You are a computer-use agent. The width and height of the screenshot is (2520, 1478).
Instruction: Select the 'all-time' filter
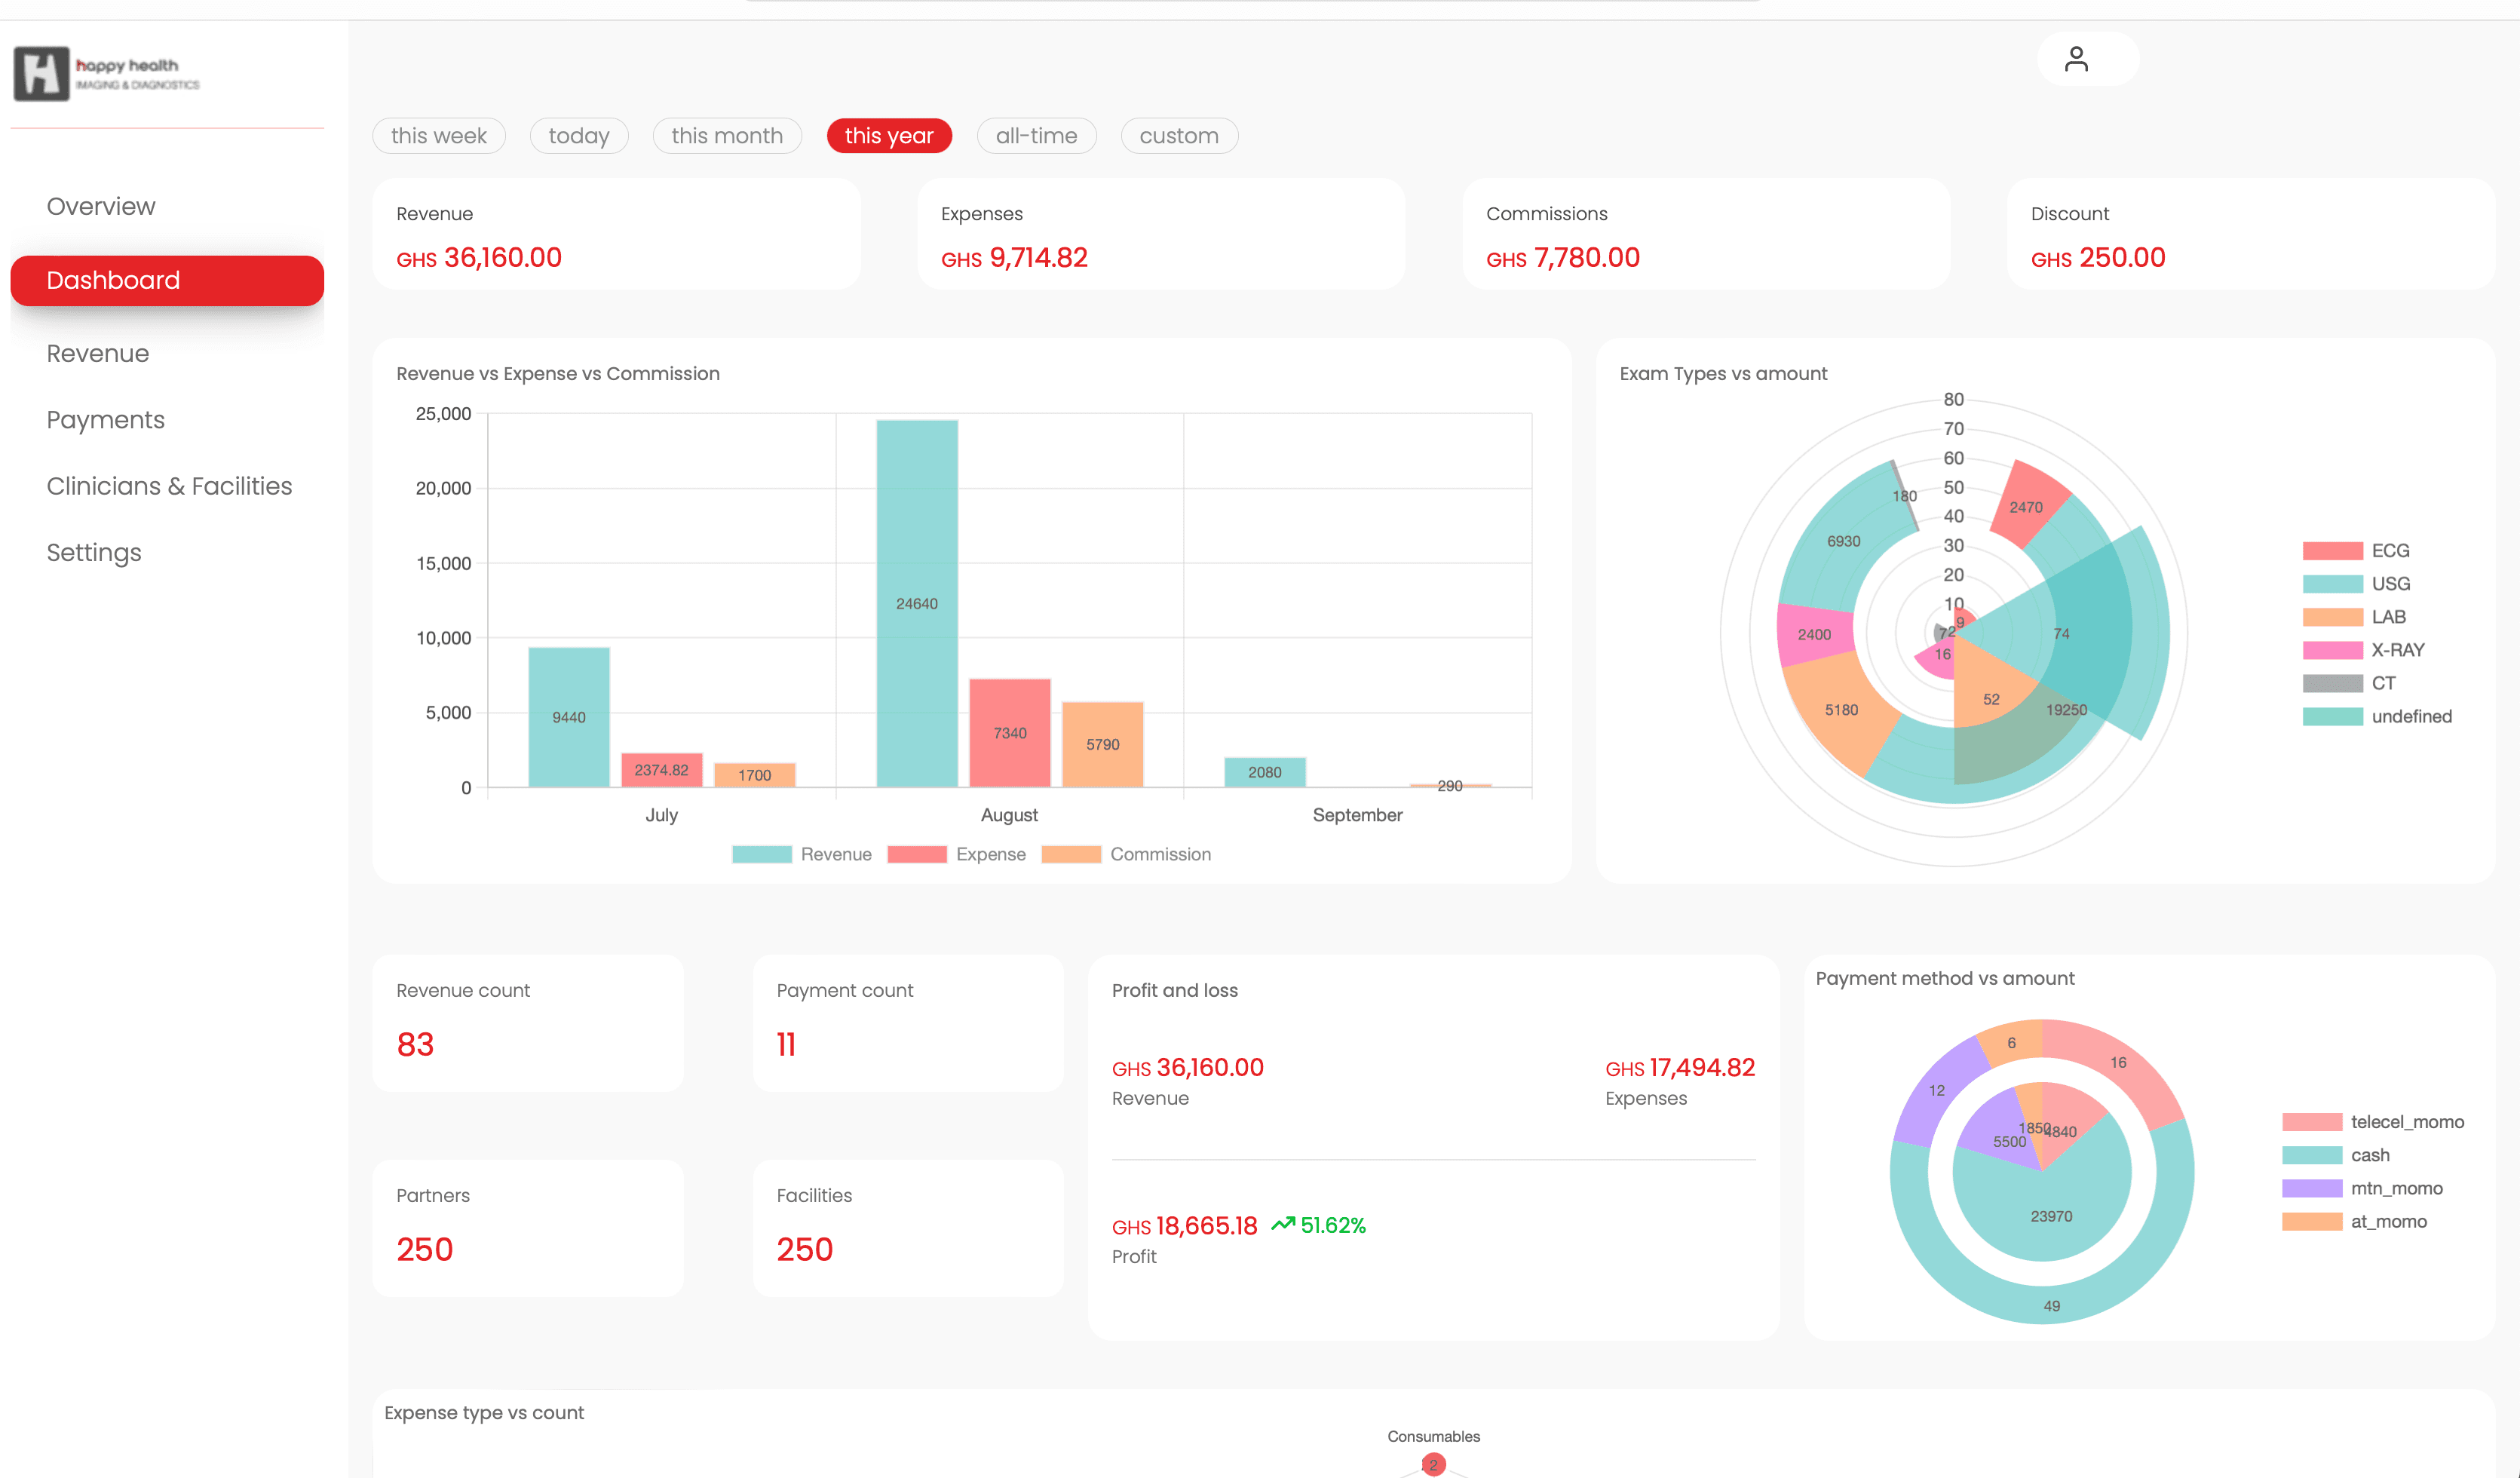[1036, 136]
